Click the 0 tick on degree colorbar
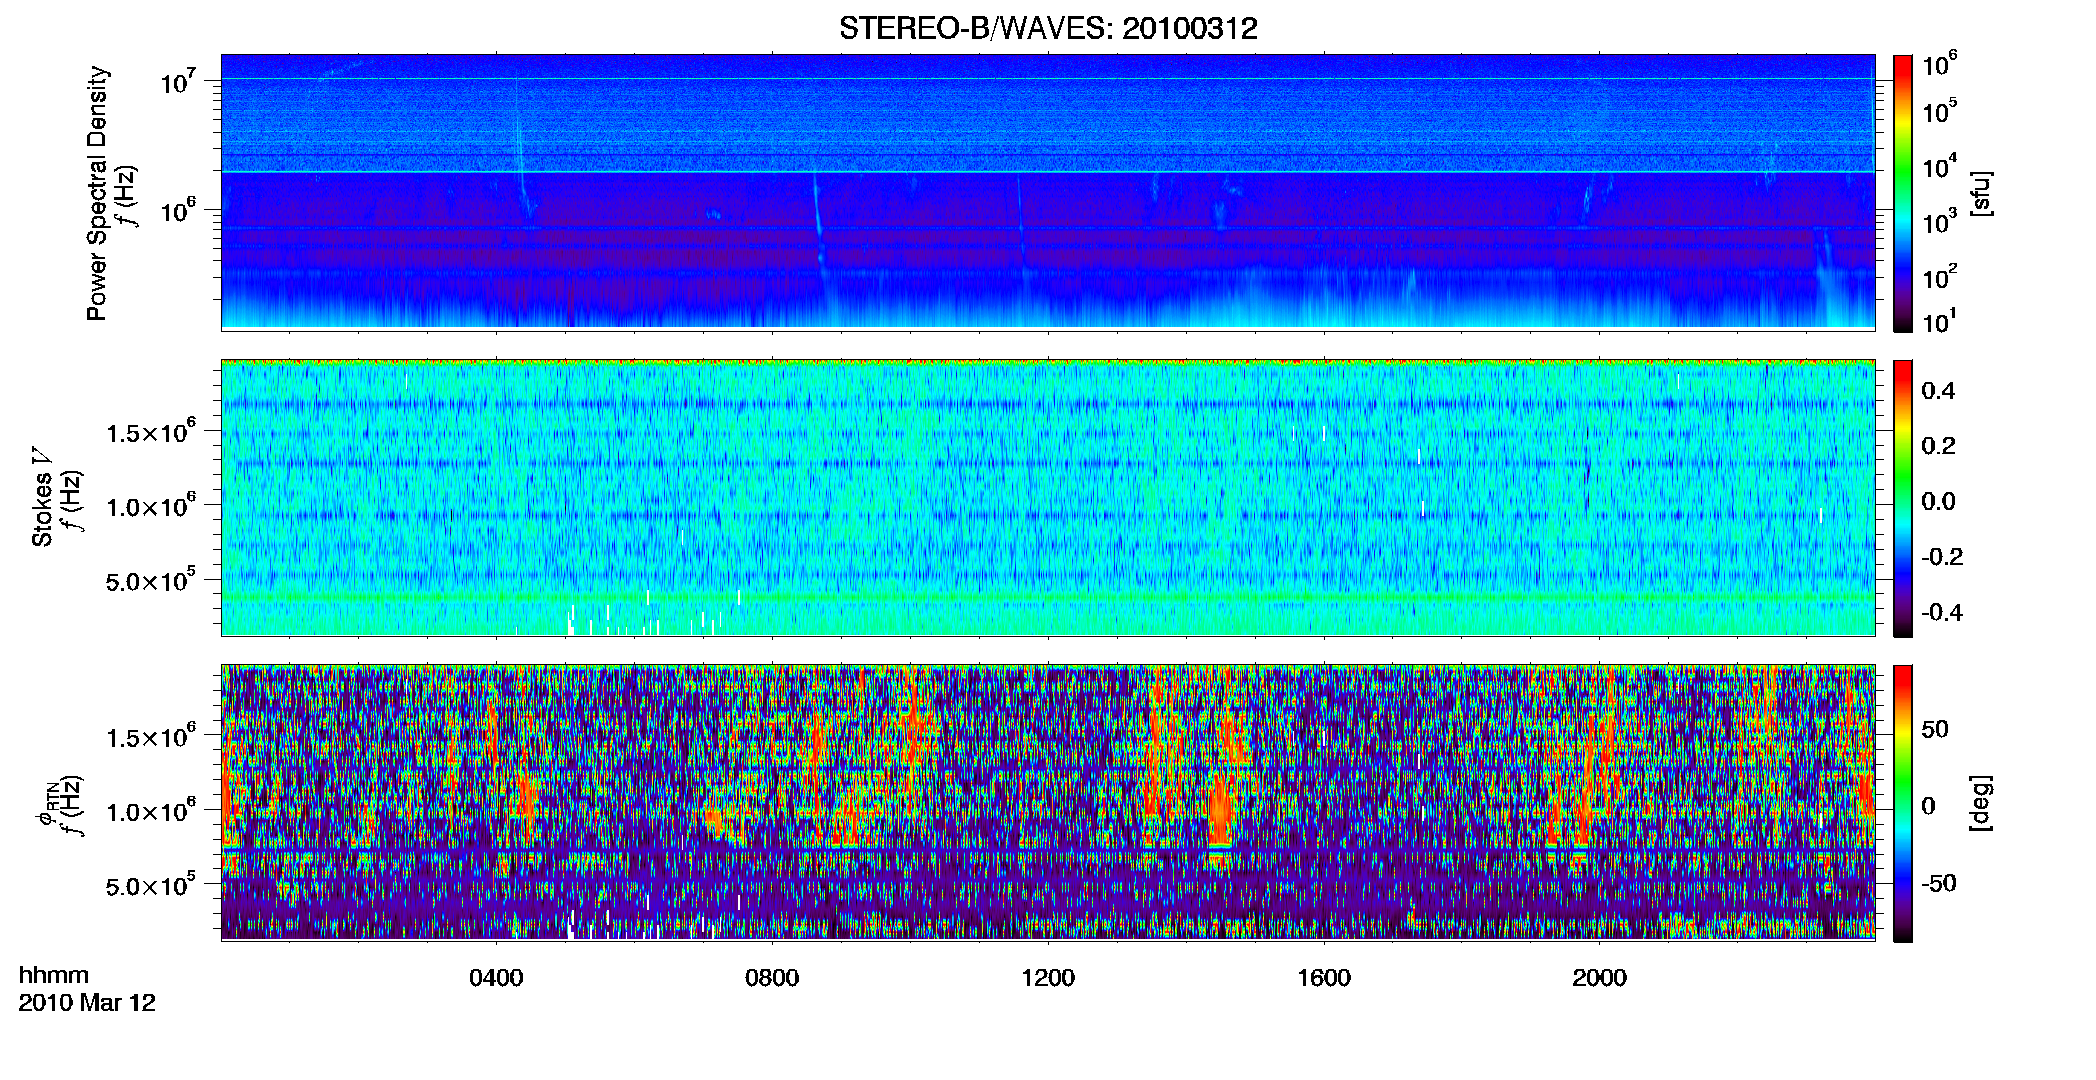This screenshot has height=1080, width=2096. coord(1929,806)
